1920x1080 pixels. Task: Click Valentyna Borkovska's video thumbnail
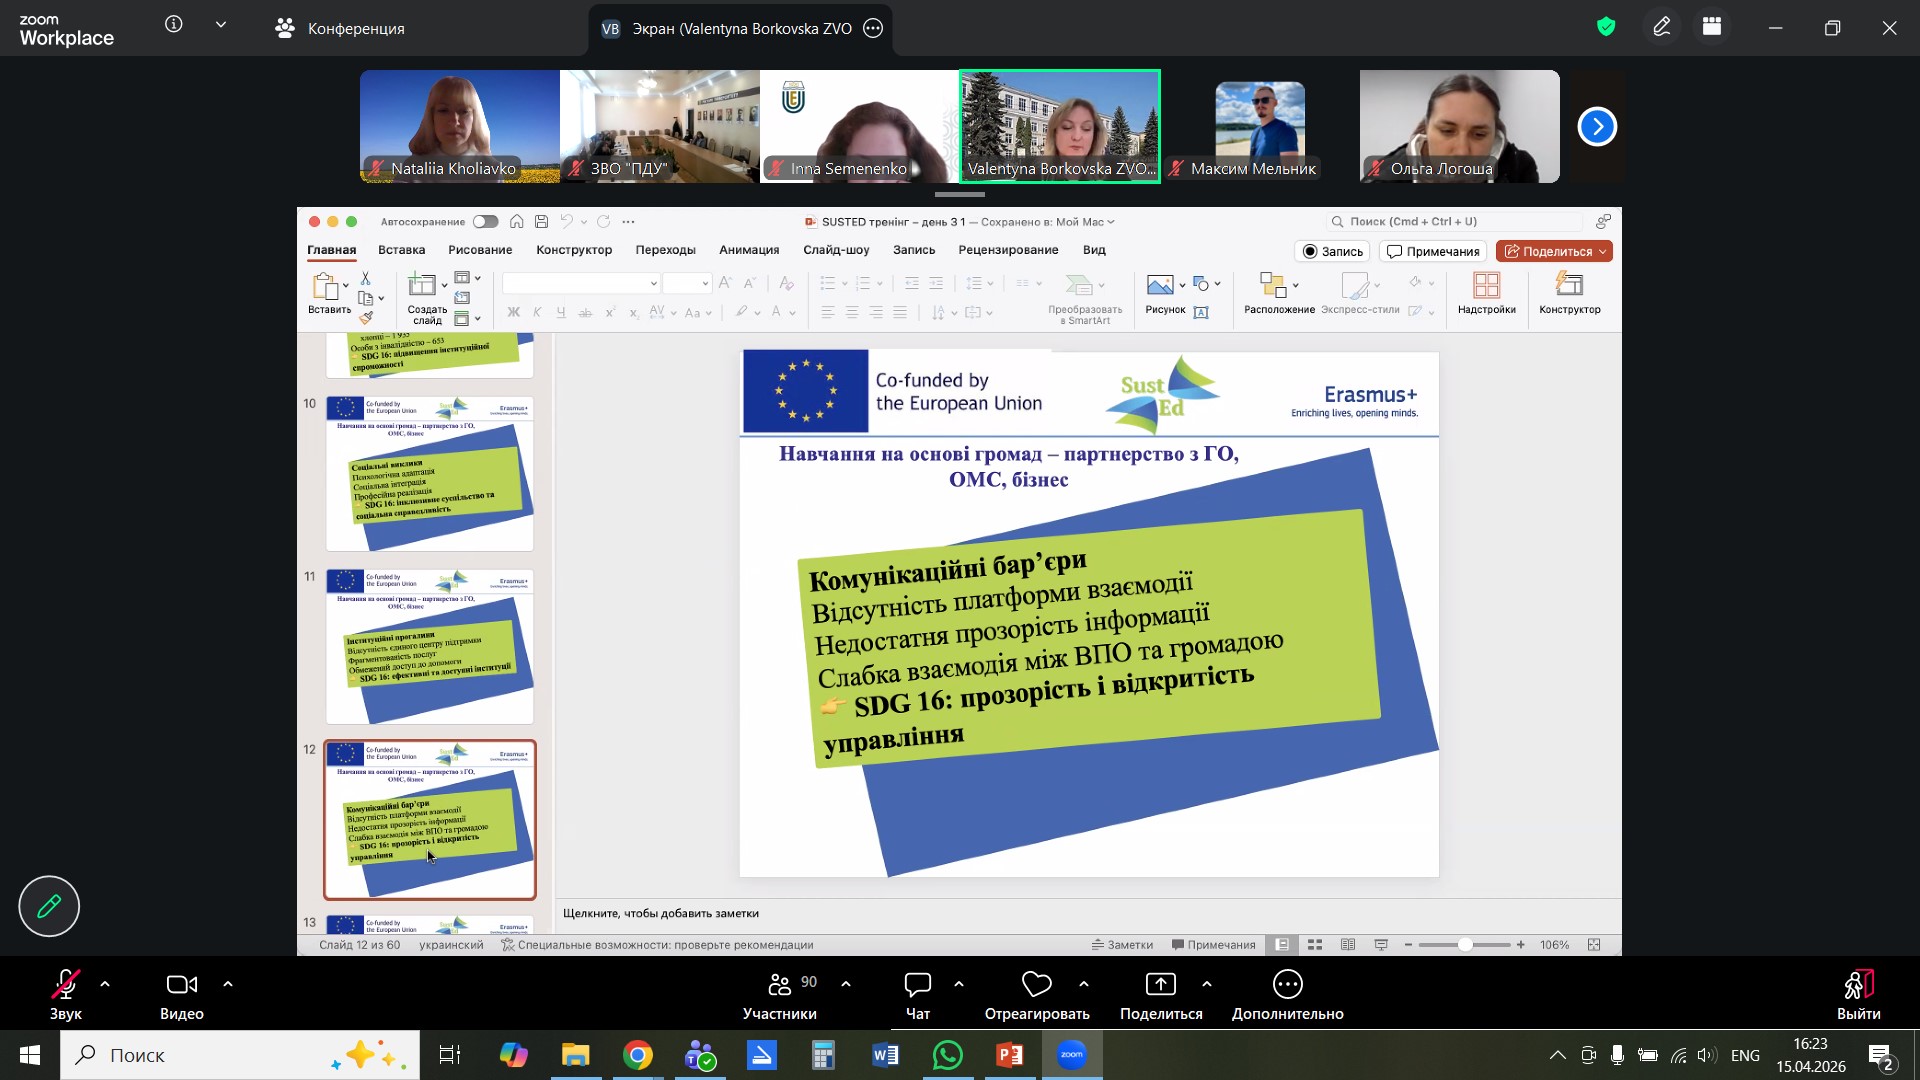coord(1060,126)
